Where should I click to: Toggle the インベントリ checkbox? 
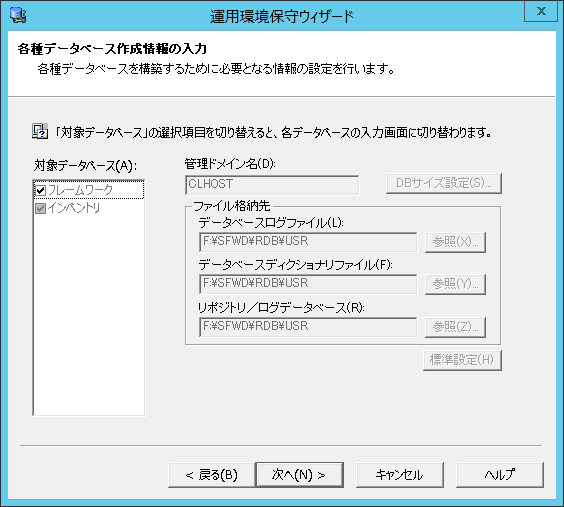[40, 208]
